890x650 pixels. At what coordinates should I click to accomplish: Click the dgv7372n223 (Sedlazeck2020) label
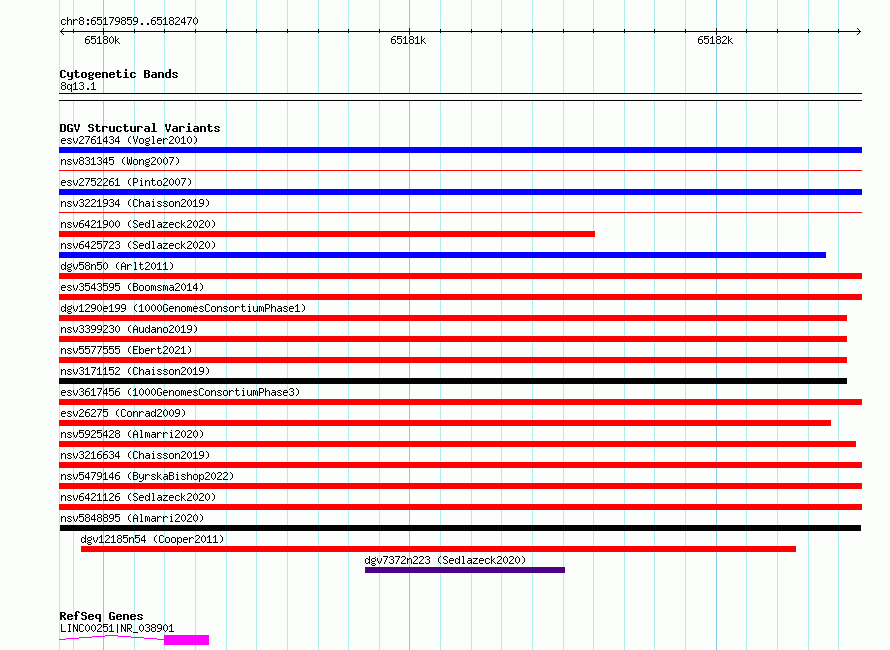pyautogui.click(x=445, y=560)
